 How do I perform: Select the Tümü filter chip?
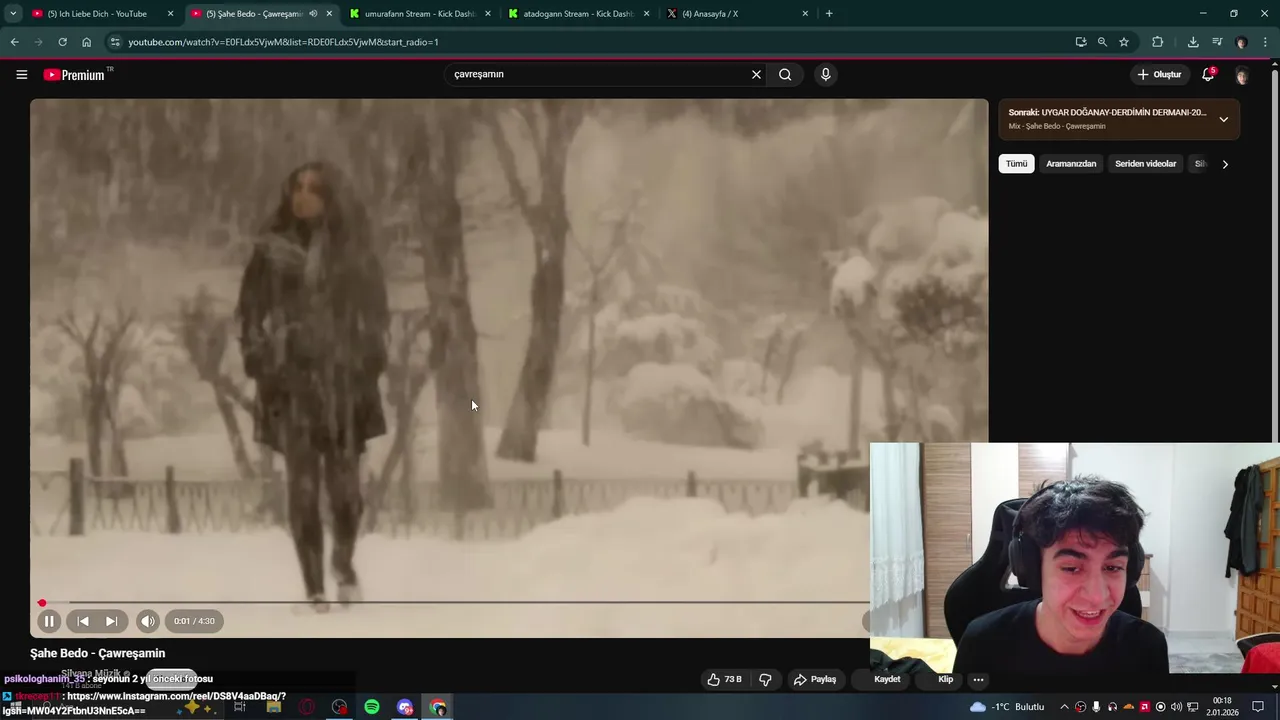[1016, 164]
